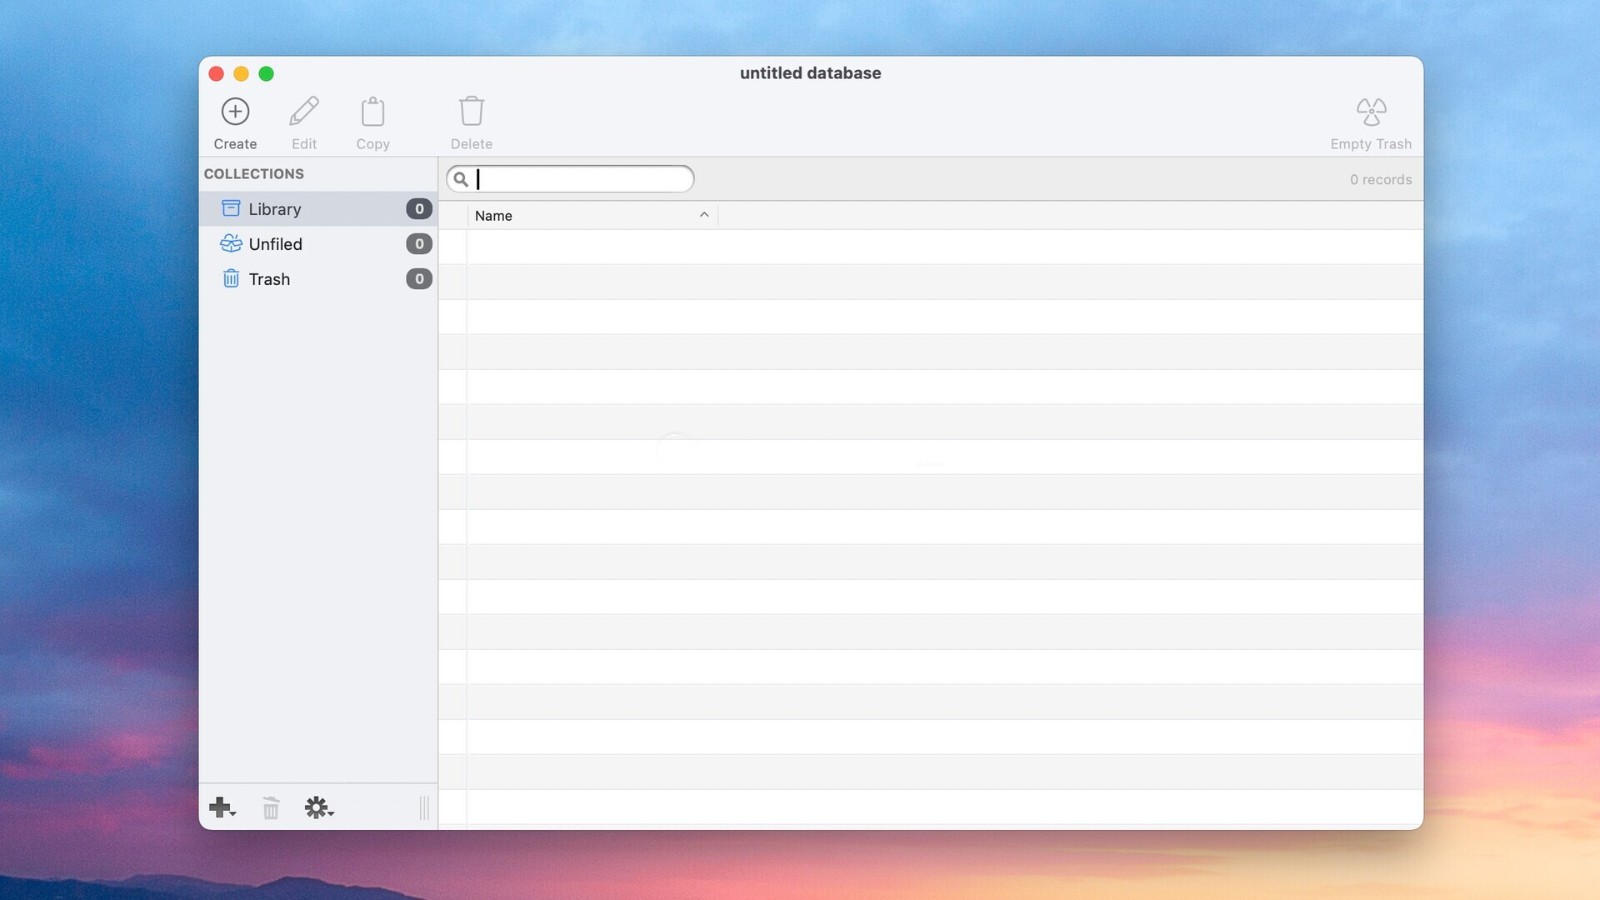Select the Library collection

318,209
